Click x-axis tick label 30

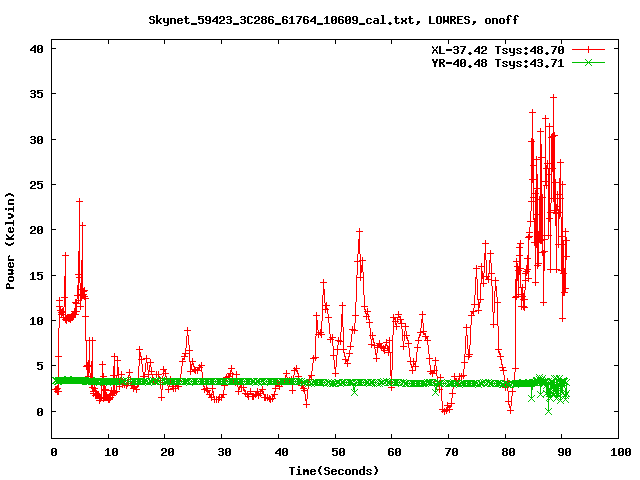tap(224, 452)
